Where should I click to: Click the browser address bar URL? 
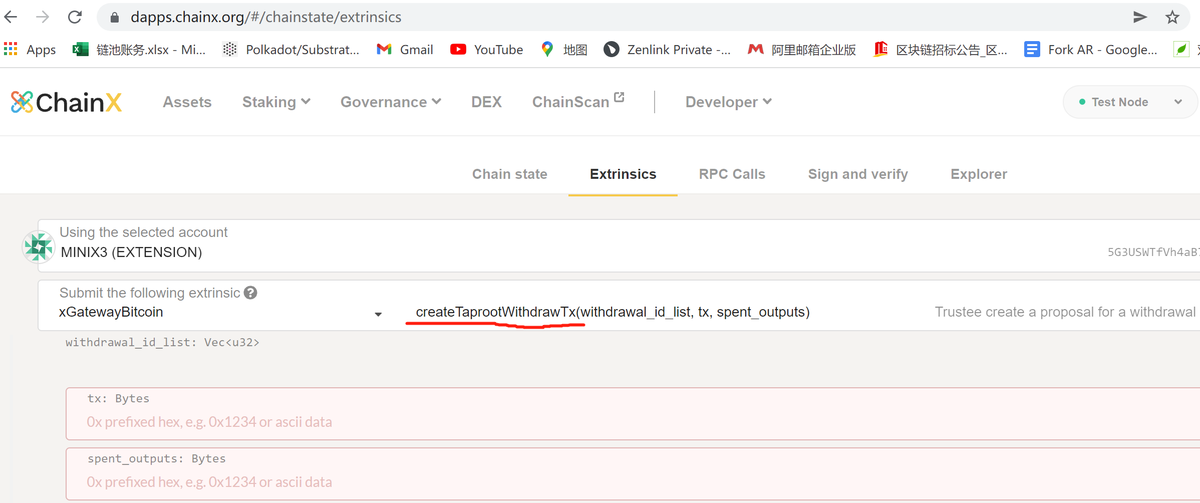click(x=268, y=17)
